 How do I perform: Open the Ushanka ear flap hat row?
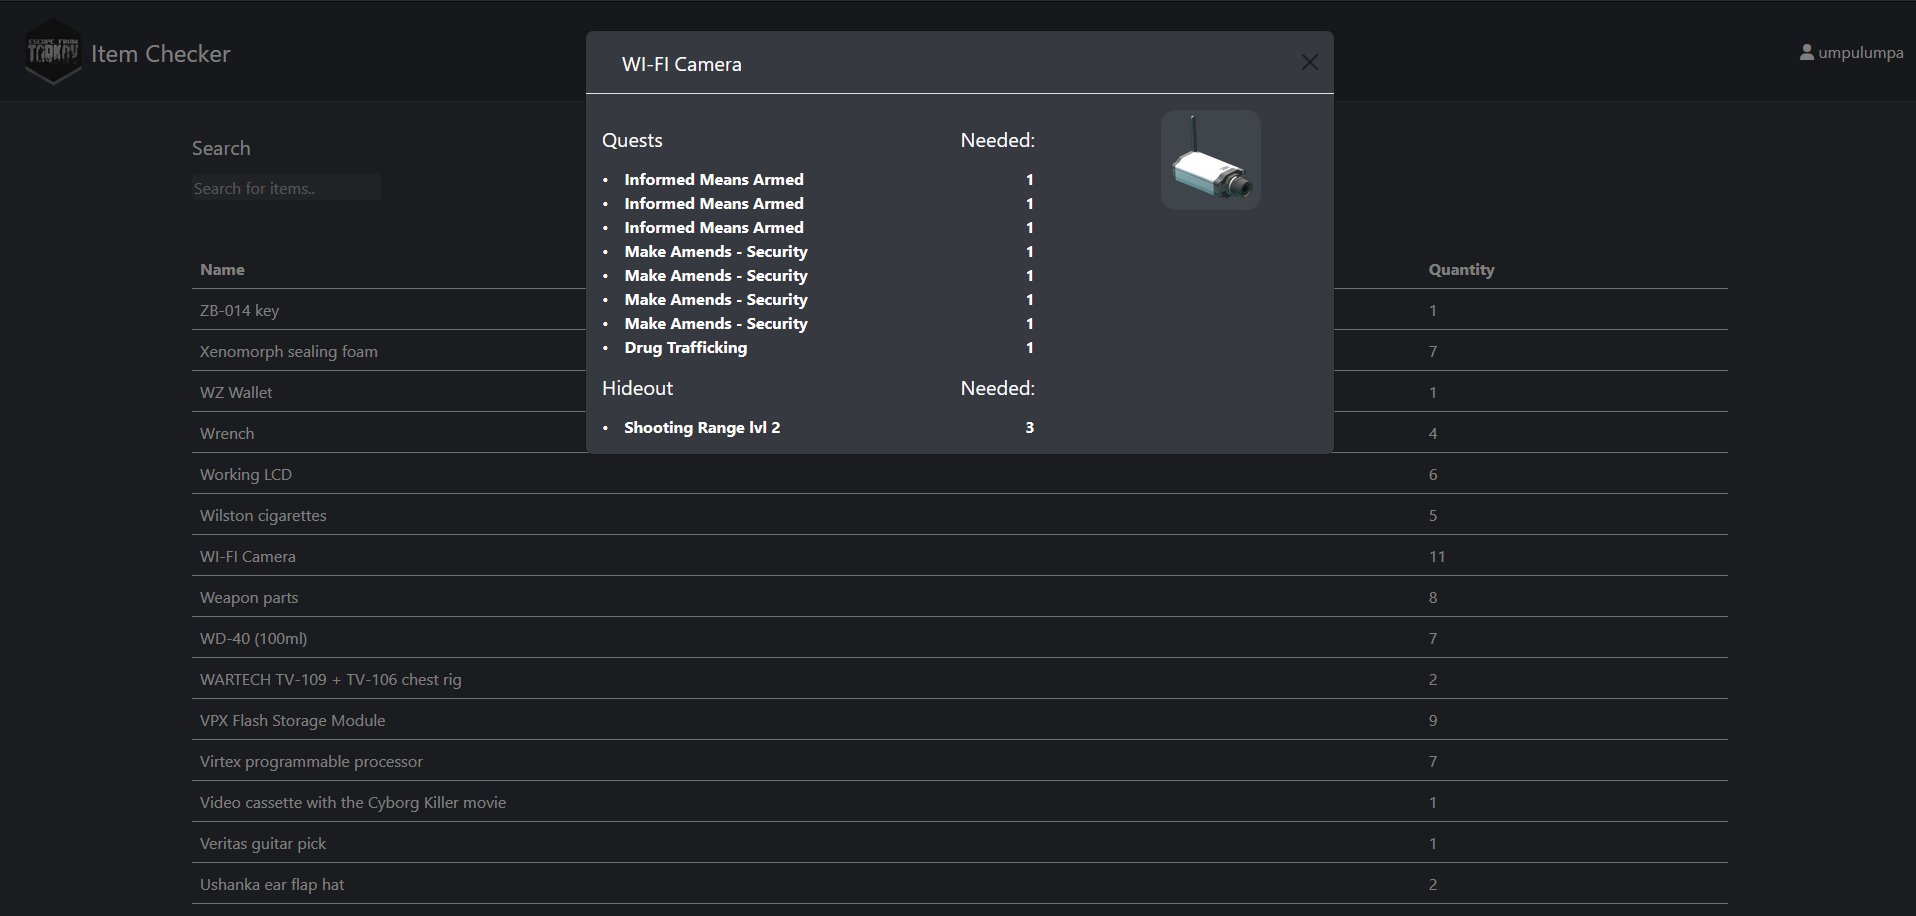pos(272,885)
